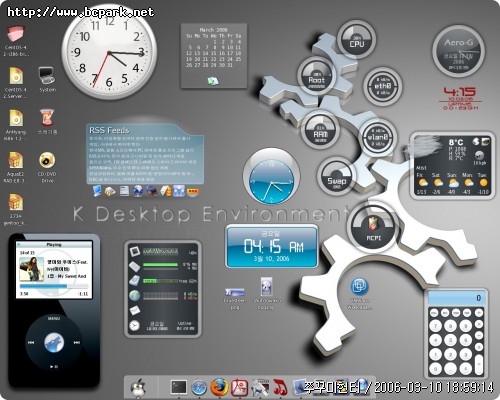The image size is (500, 400).
Task: Click the penguin launcher in the dock
Action: 138,388
